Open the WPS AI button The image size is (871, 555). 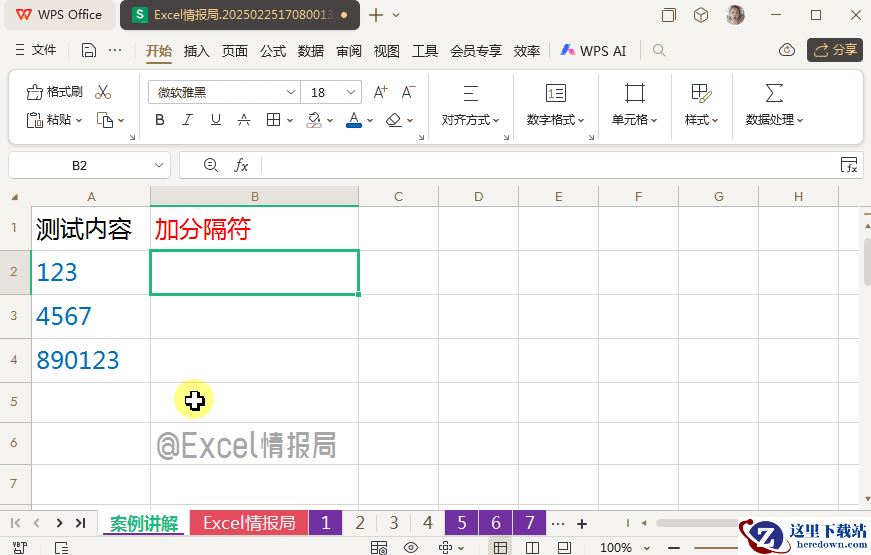593,51
